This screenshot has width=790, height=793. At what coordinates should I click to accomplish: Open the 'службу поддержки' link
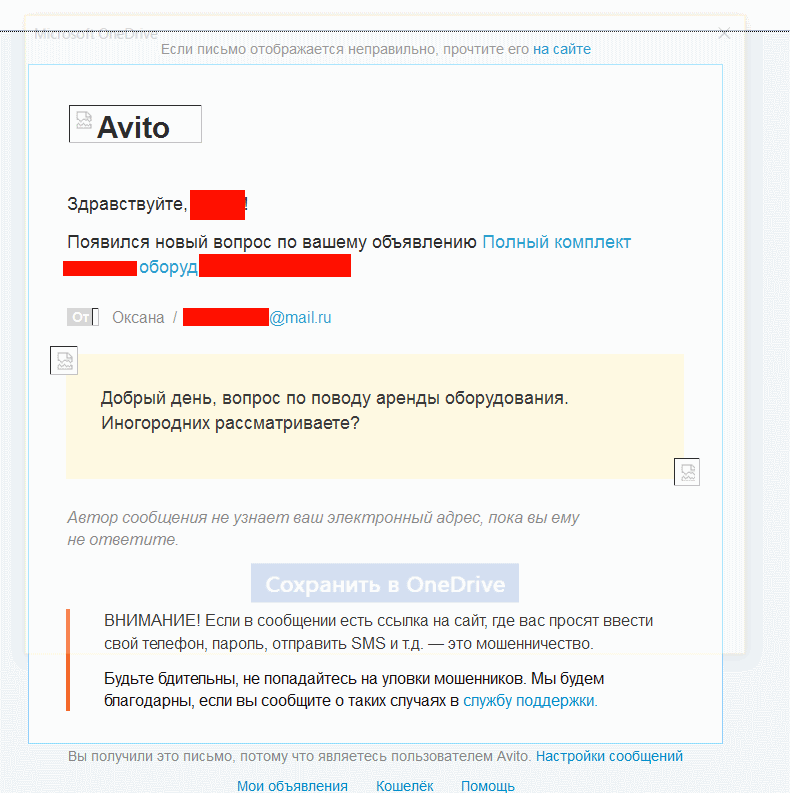pos(530,700)
